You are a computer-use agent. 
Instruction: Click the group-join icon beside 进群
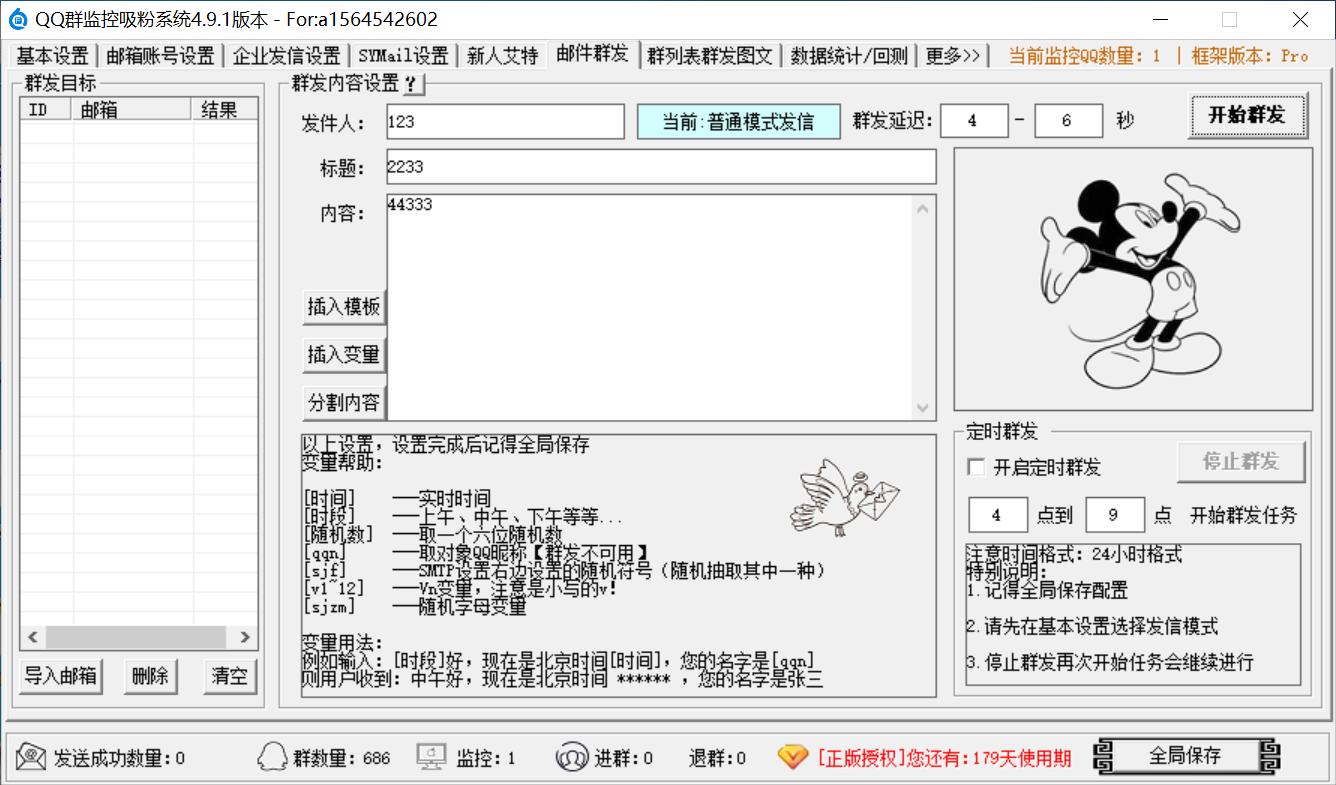click(572, 758)
